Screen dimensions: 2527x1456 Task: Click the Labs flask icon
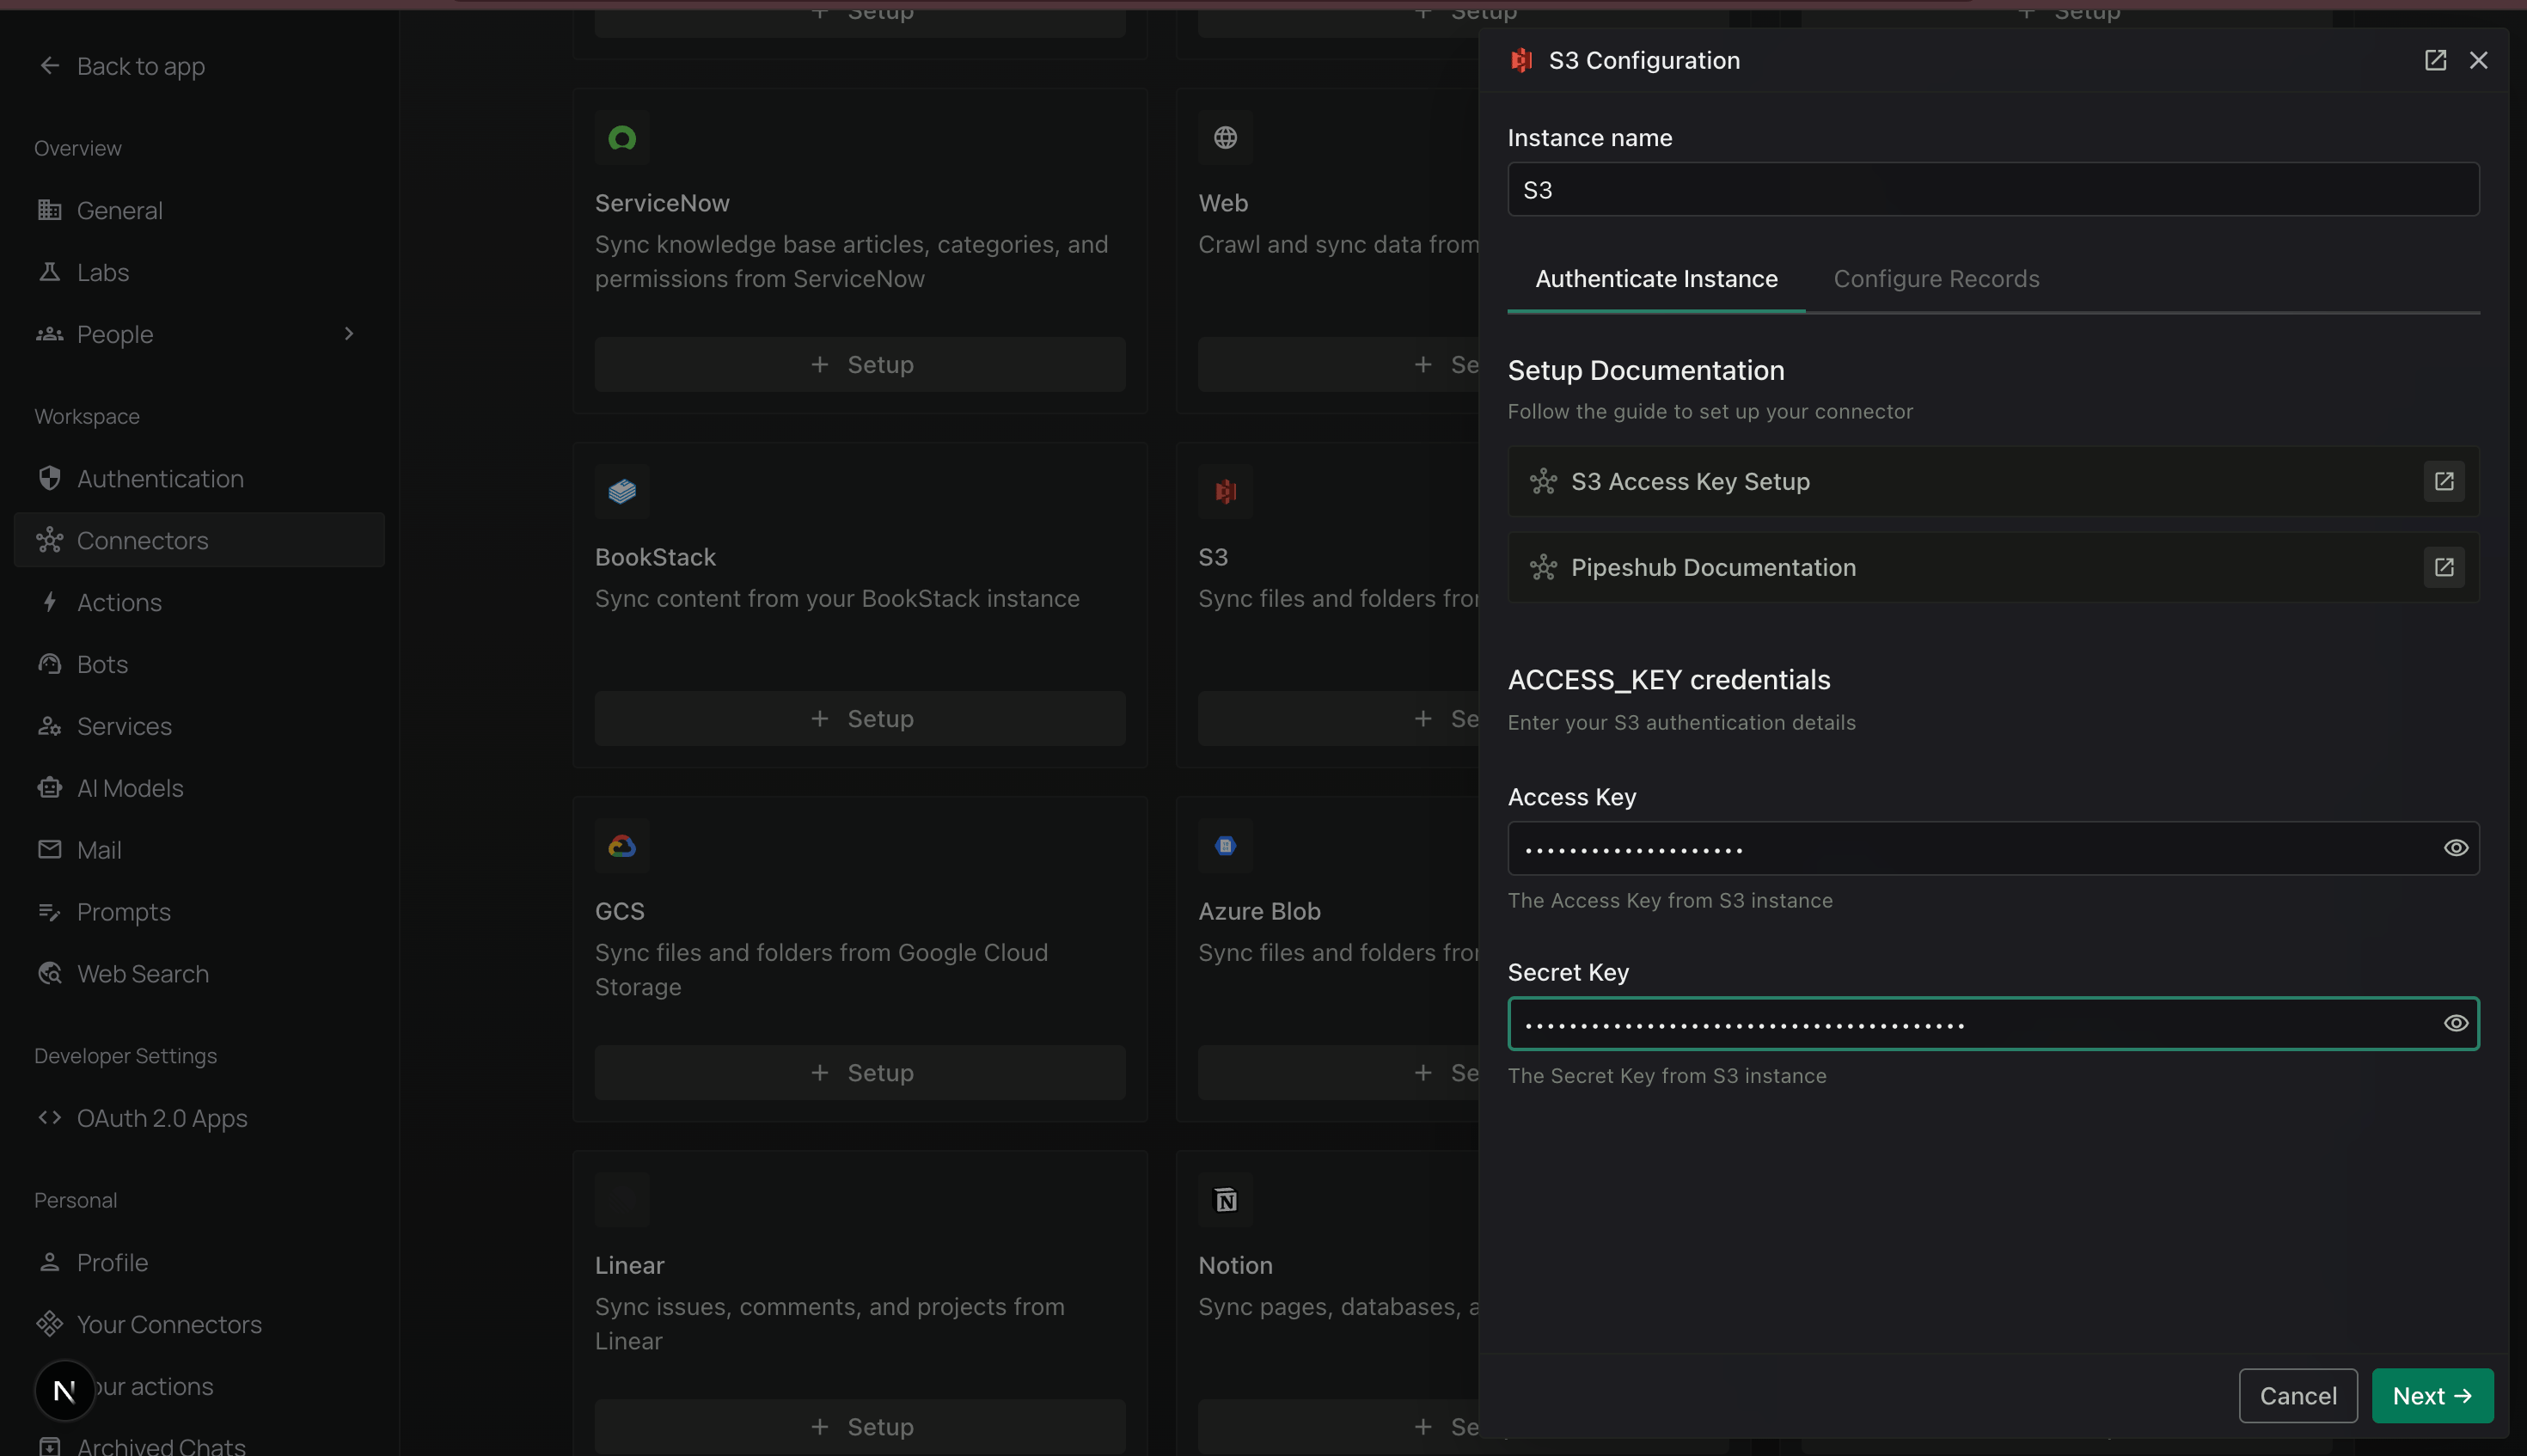(49, 272)
